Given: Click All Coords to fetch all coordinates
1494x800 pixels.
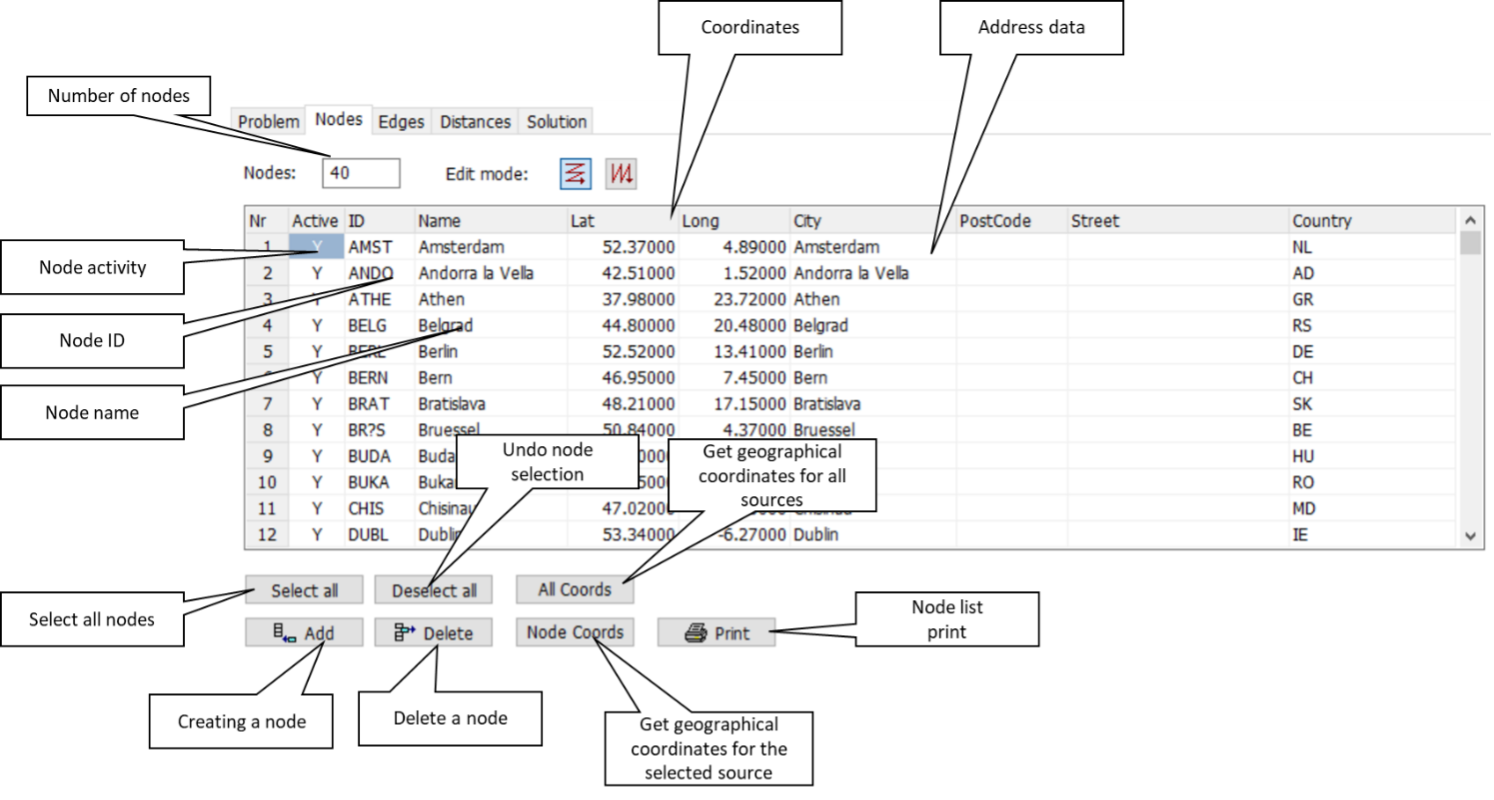Looking at the screenshot, I should (x=575, y=589).
